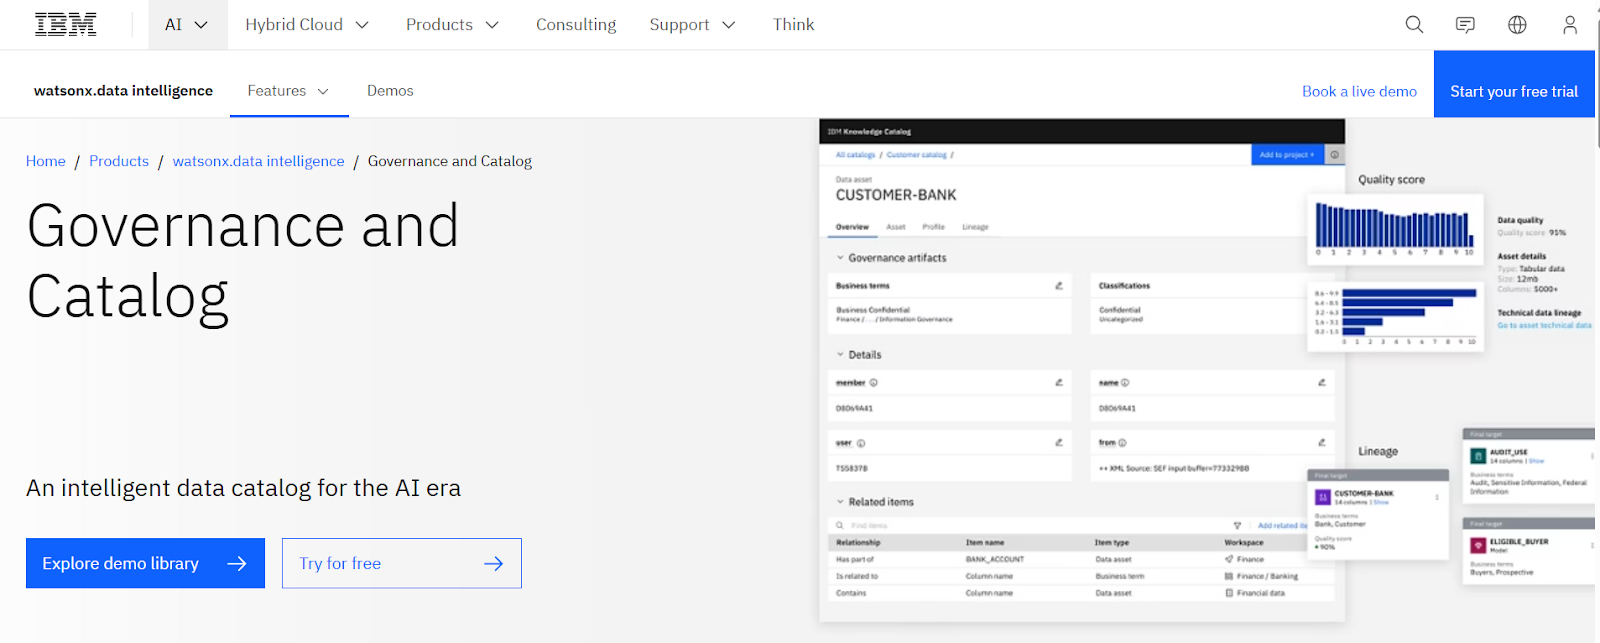This screenshot has width=1600, height=643.
Task: Click info icon next to member label
Action: pyautogui.click(x=873, y=383)
